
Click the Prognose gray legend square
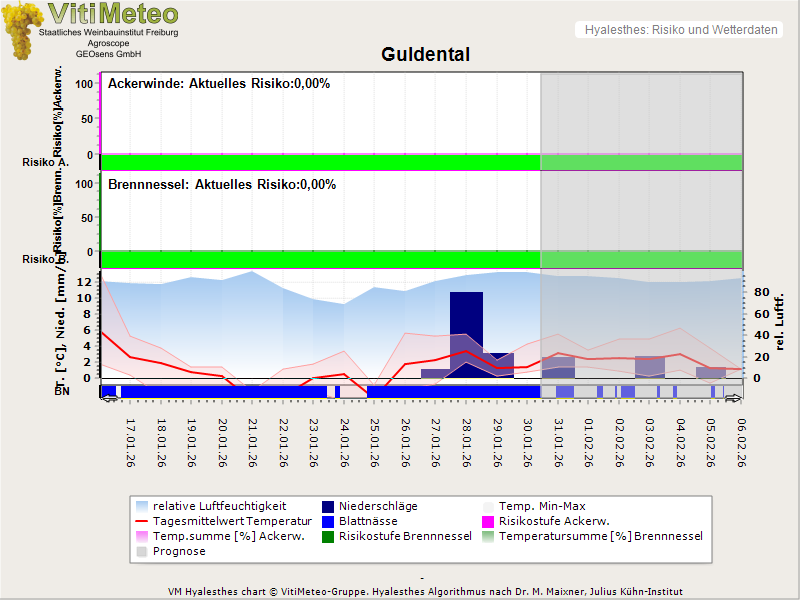coord(143,551)
